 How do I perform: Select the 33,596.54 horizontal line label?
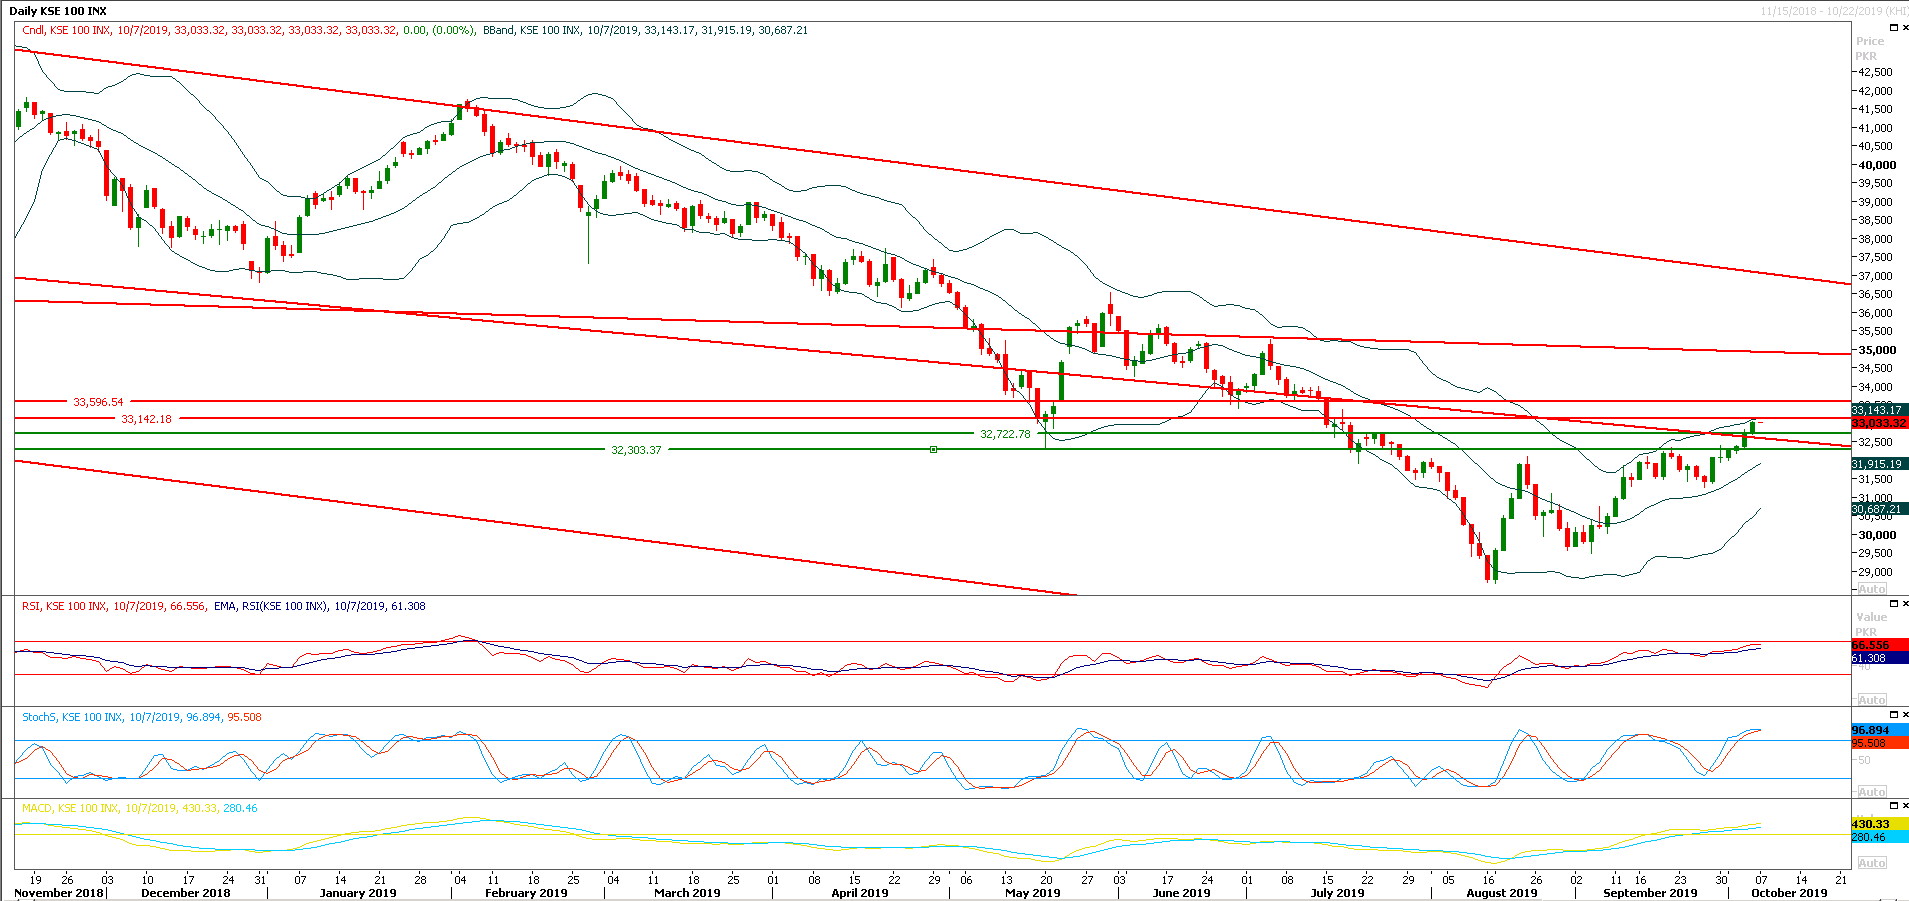(98, 402)
